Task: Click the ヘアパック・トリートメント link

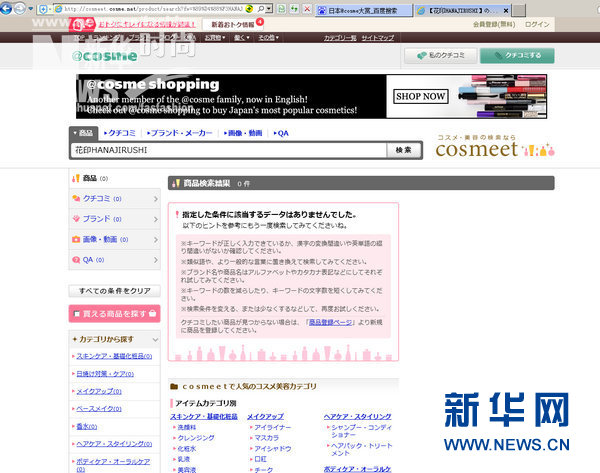Action: pos(361,449)
